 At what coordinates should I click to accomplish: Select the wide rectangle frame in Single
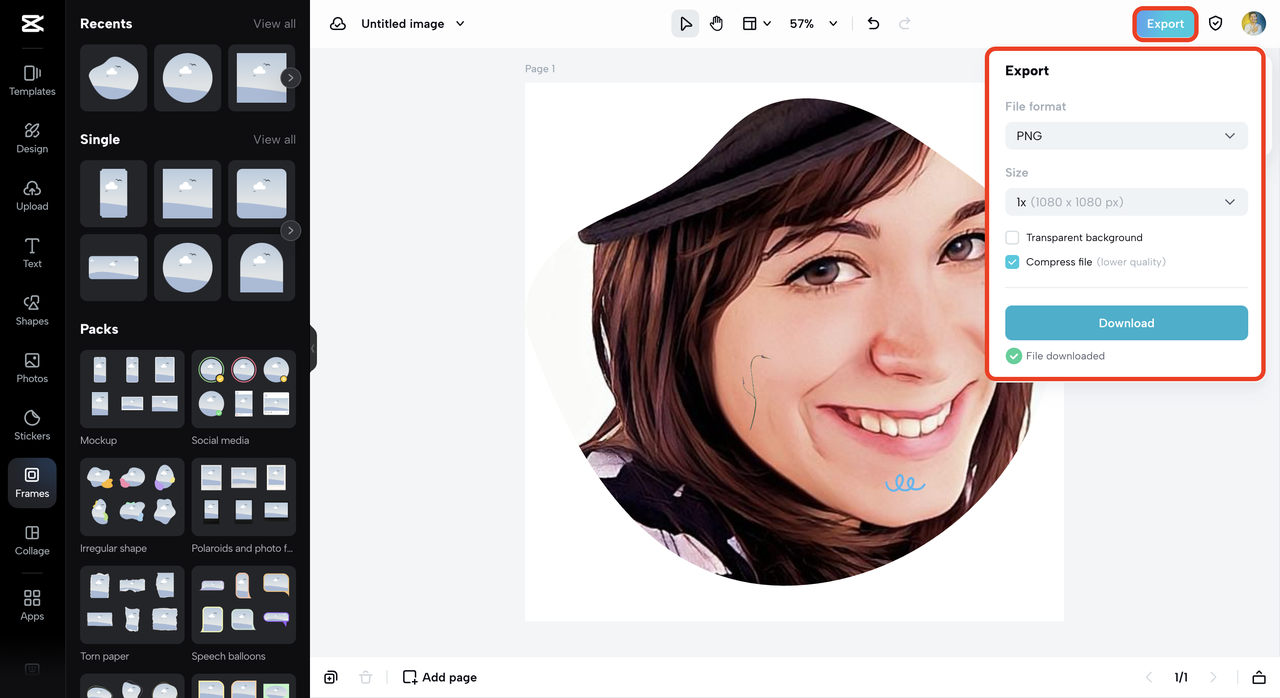(x=114, y=268)
